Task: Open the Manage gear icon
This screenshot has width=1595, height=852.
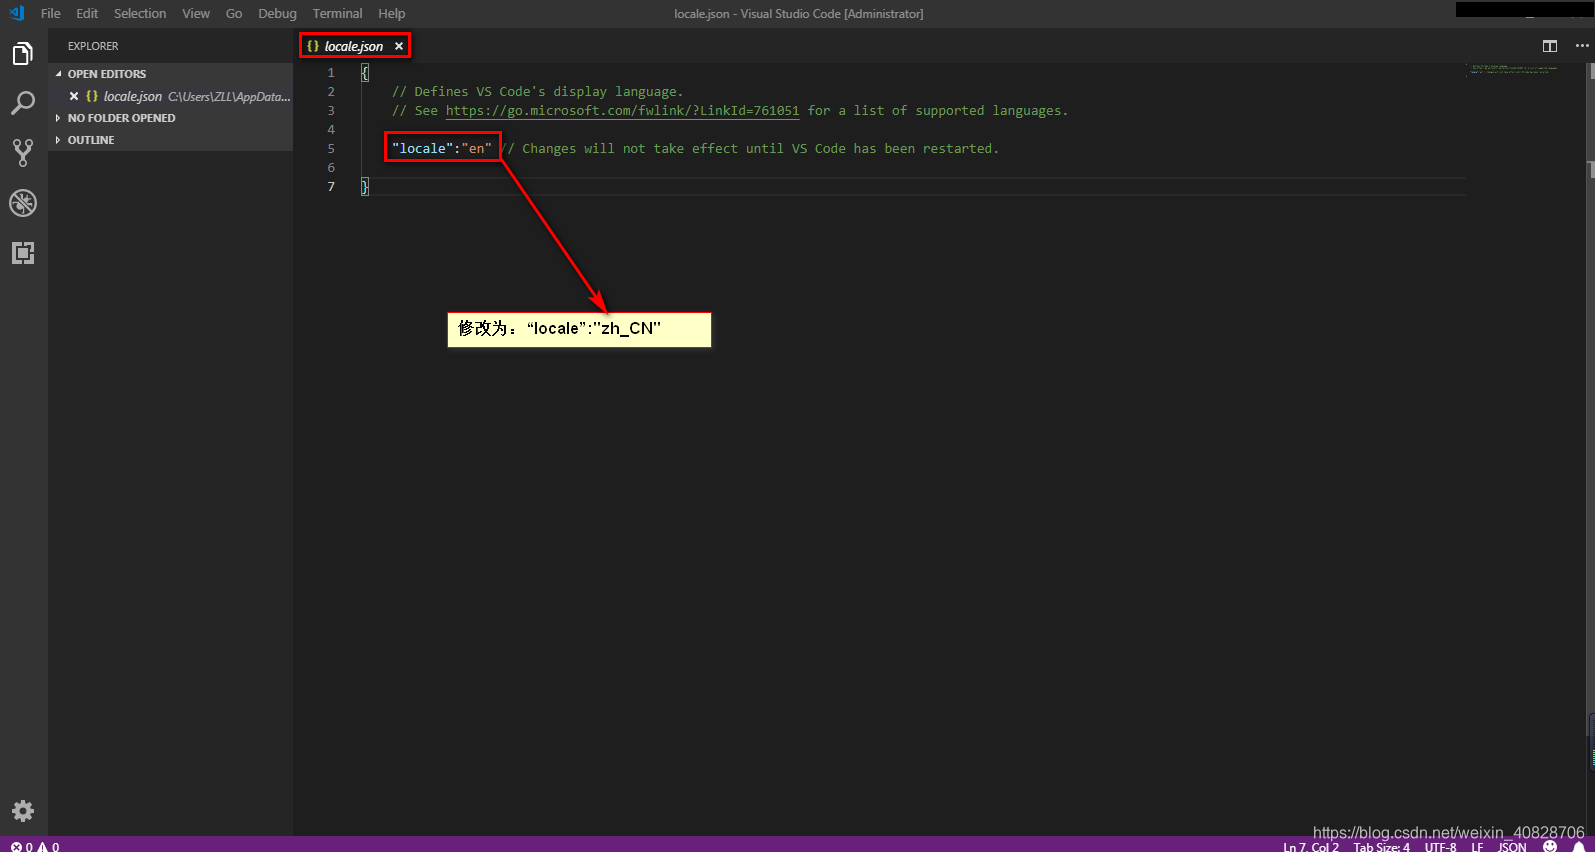Action: (x=23, y=811)
